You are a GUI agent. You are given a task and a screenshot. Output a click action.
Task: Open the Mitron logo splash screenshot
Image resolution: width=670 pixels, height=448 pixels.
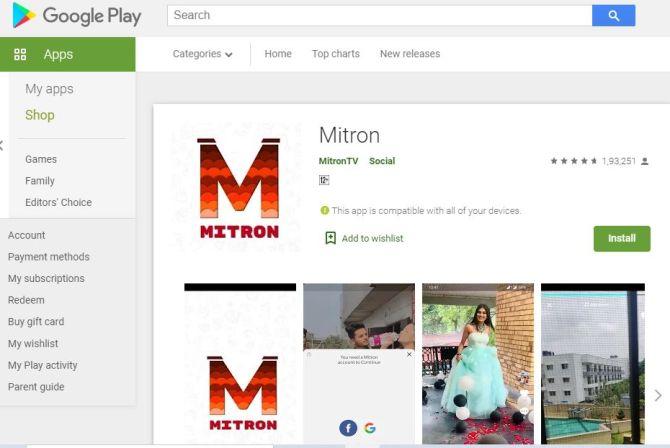point(240,364)
